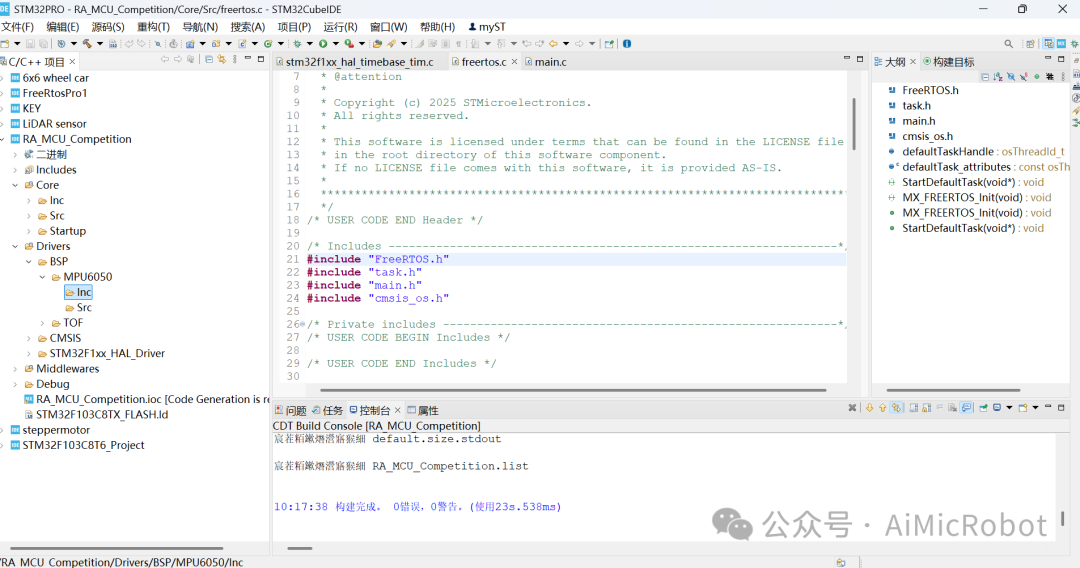Viewport: 1080px width, 568px height.
Task: Click the Previous Error up arrow in console
Action: click(x=882, y=408)
